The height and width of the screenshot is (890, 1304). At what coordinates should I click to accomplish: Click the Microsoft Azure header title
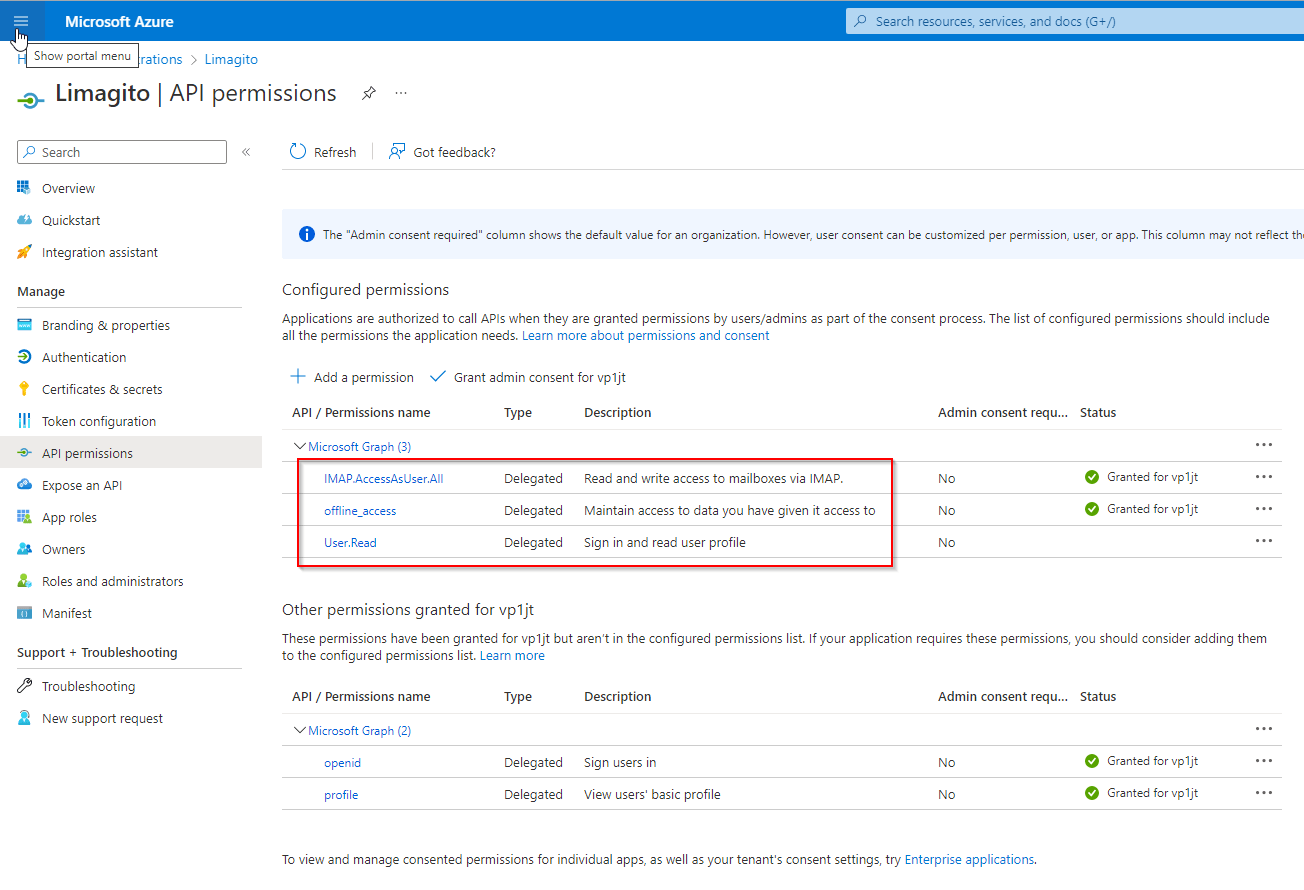tap(119, 21)
